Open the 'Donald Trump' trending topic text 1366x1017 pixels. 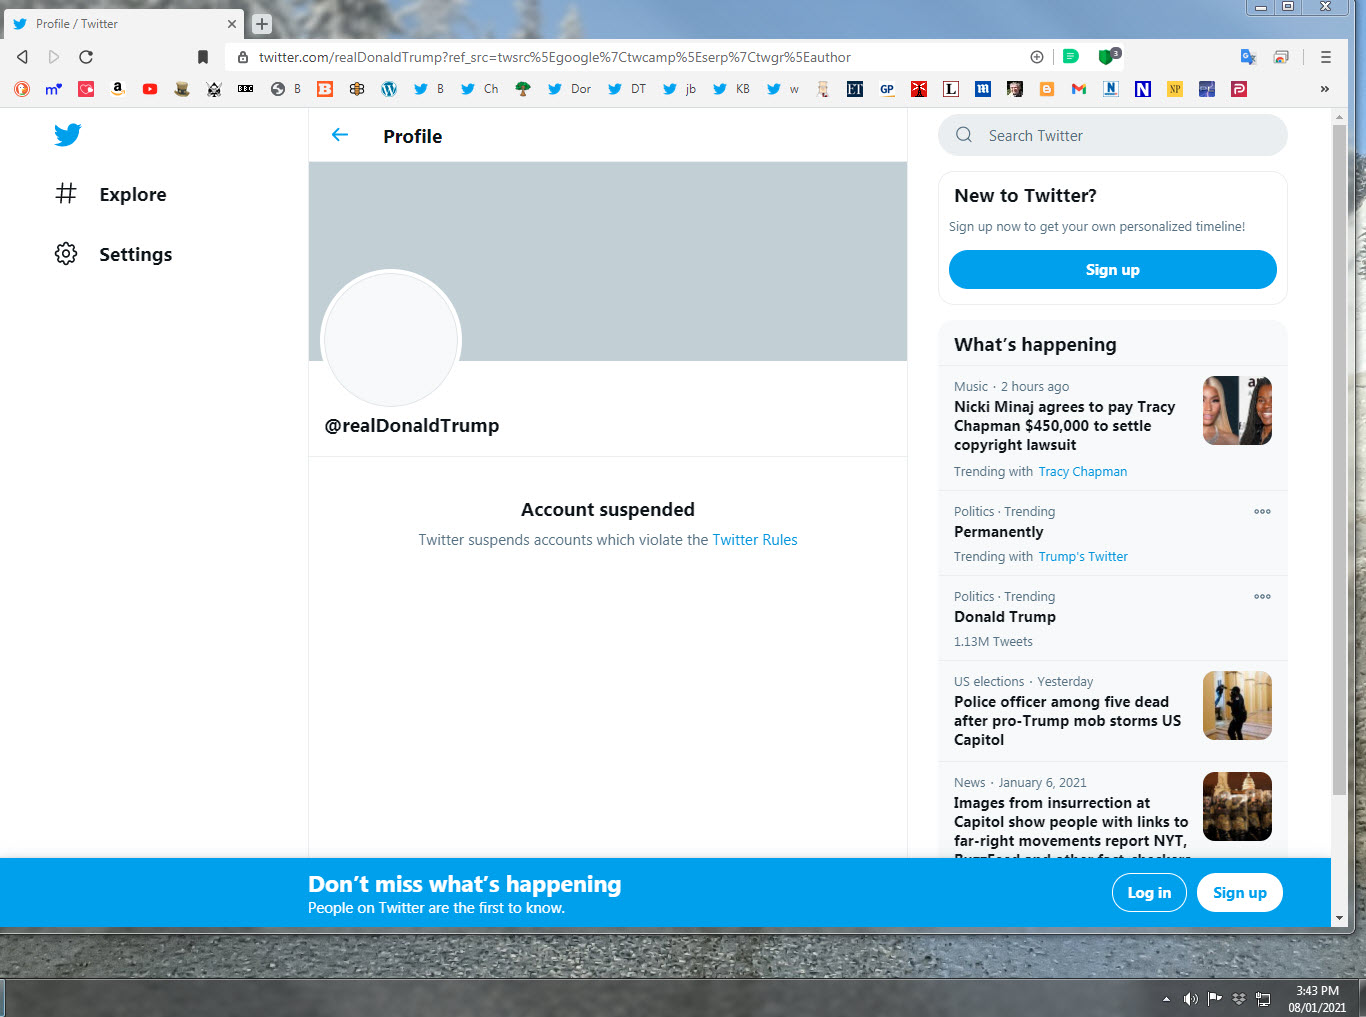tap(1005, 617)
